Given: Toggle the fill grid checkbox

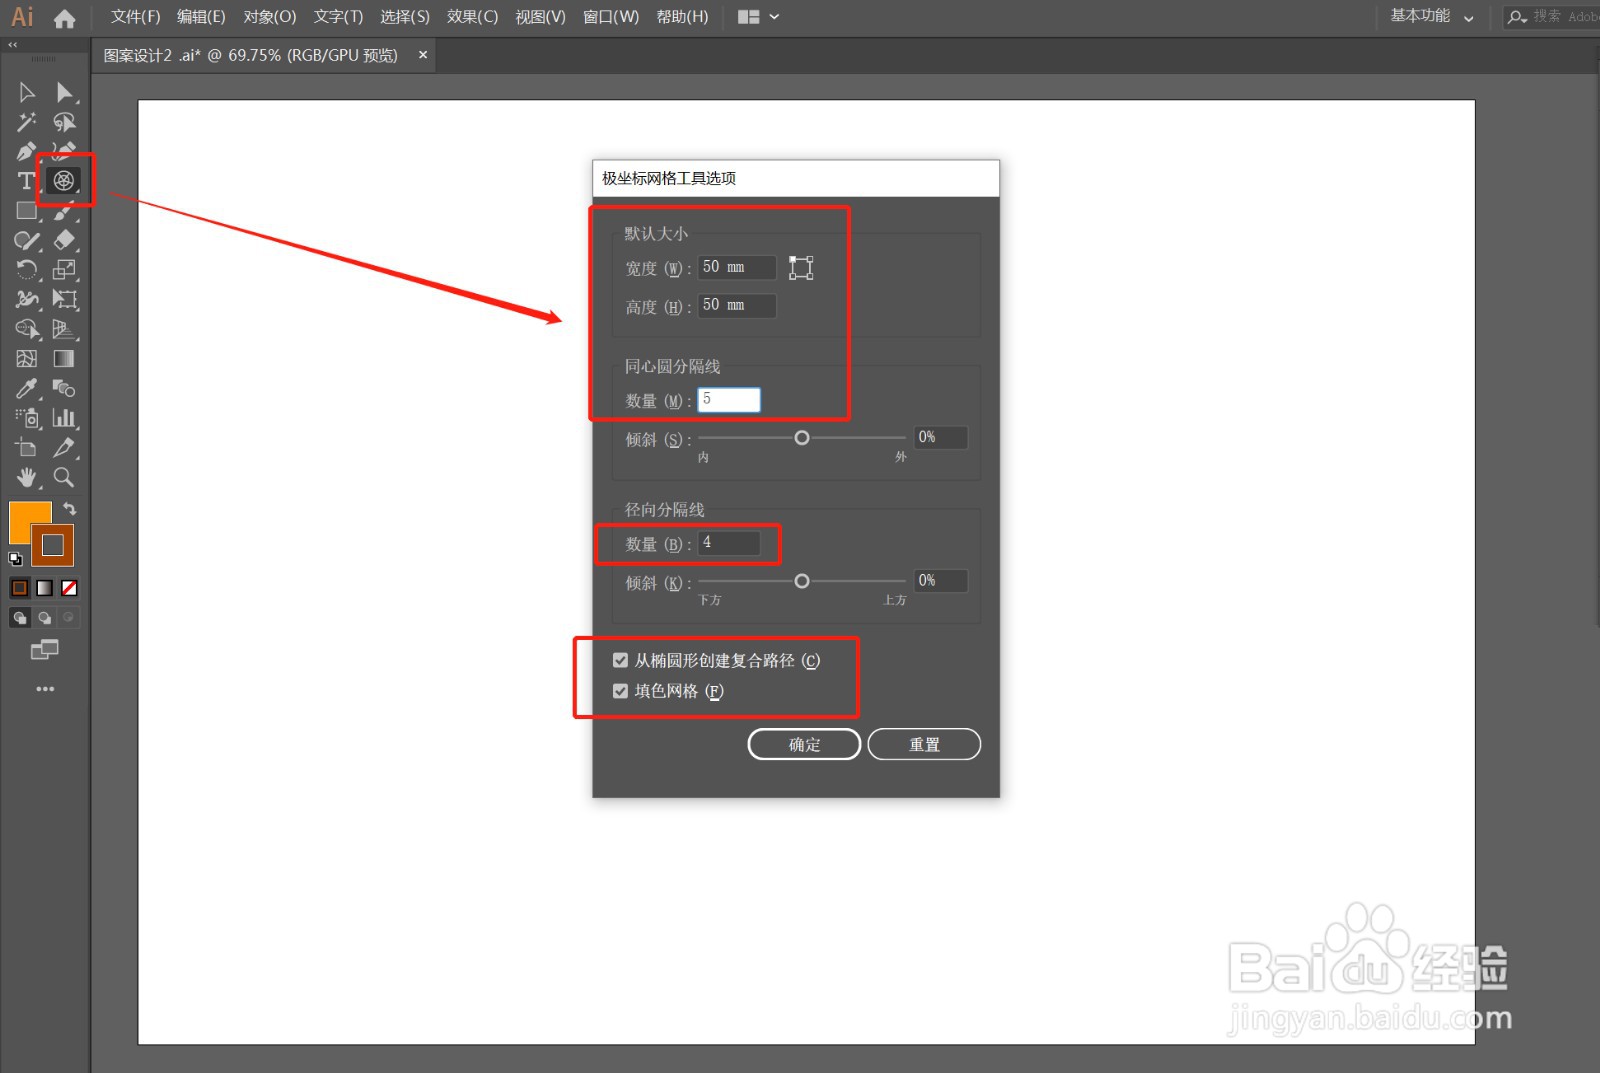Looking at the screenshot, I should pyautogui.click(x=620, y=691).
